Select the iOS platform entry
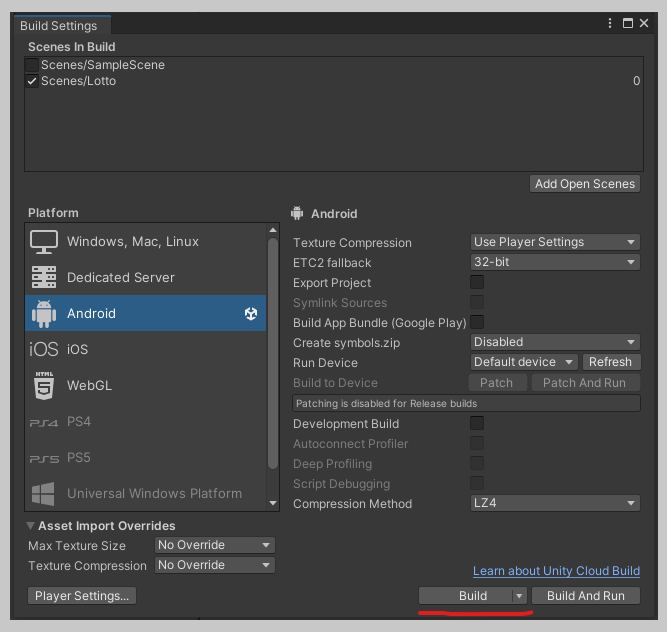Image resolution: width=667 pixels, height=632 pixels. pos(145,349)
